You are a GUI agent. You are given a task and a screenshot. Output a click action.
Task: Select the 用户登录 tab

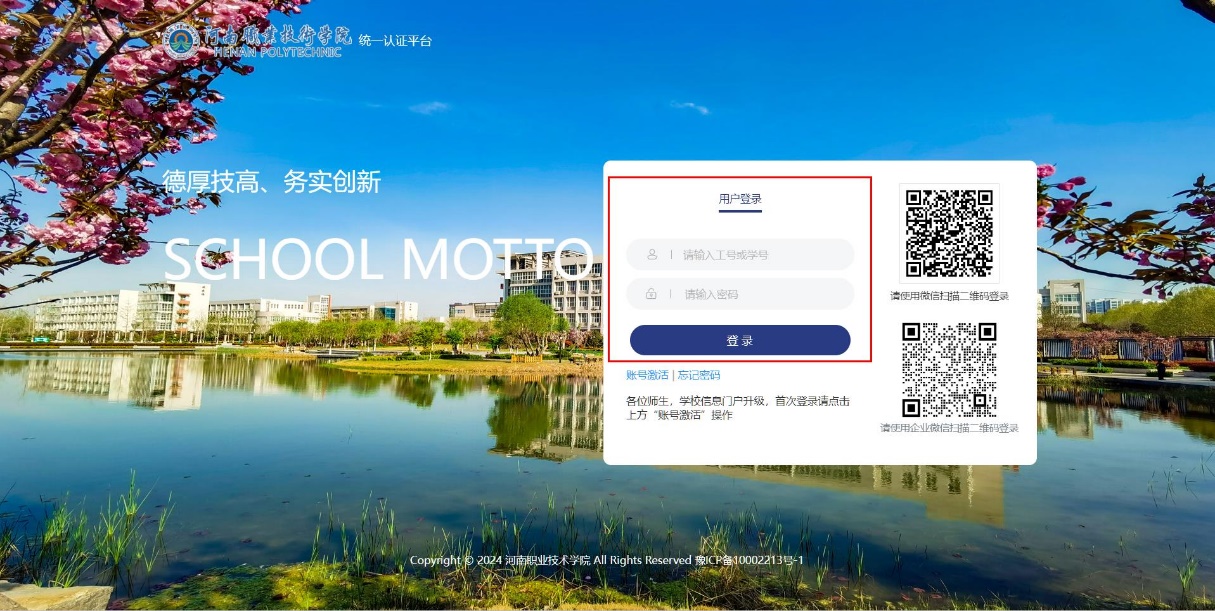pyautogui.click(x=740, y=199)
